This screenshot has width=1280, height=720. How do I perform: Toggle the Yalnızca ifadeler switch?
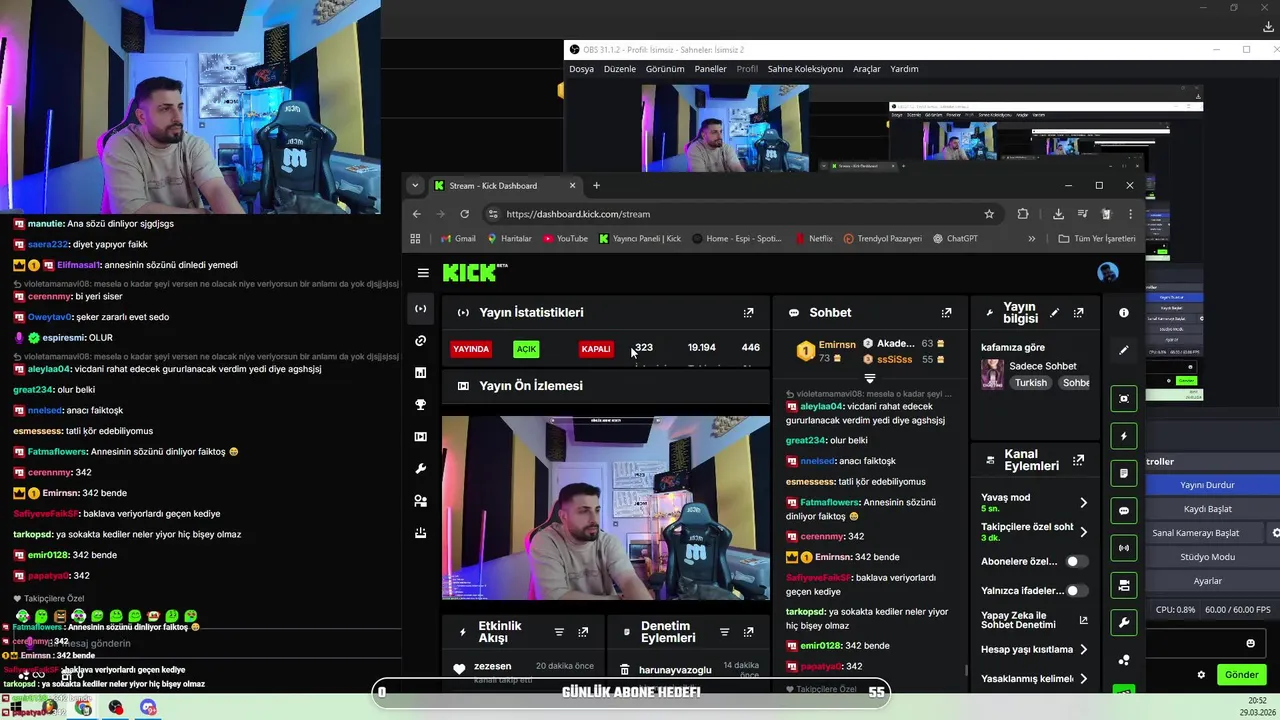point(1077,591)
